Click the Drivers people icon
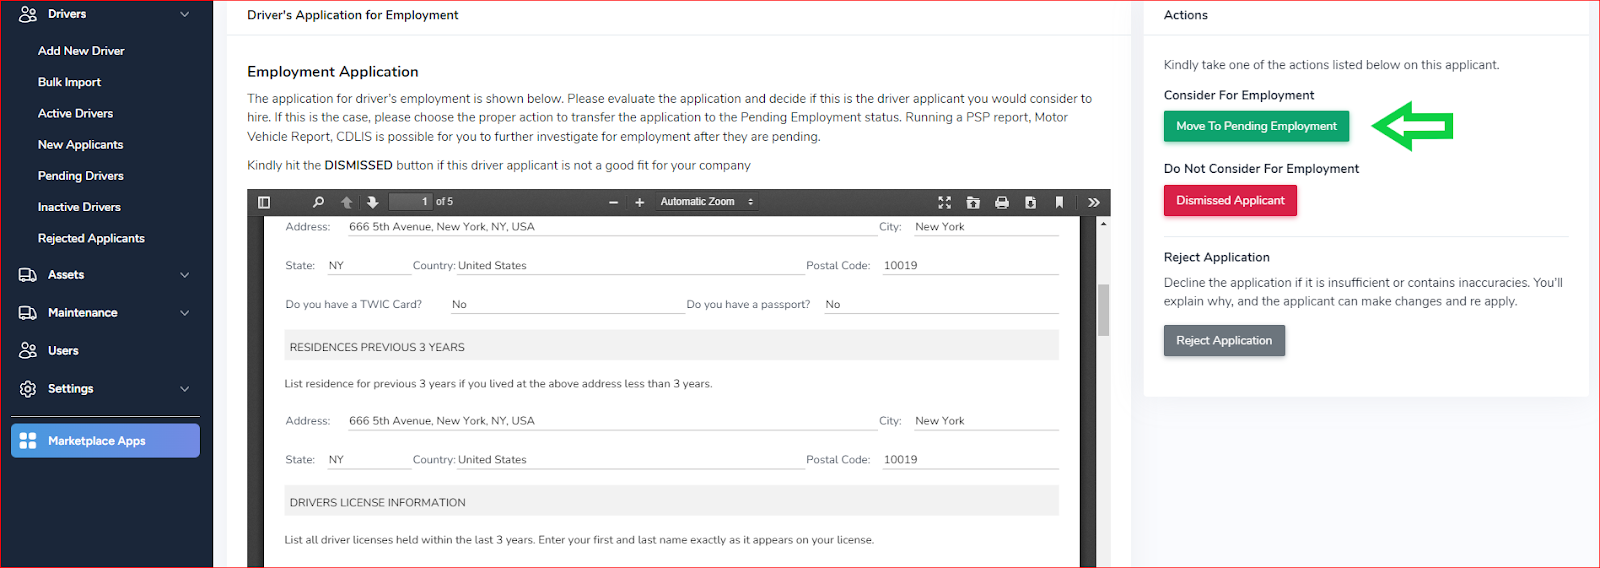This screenshot has height=568, width=1600. coord(28,14)
